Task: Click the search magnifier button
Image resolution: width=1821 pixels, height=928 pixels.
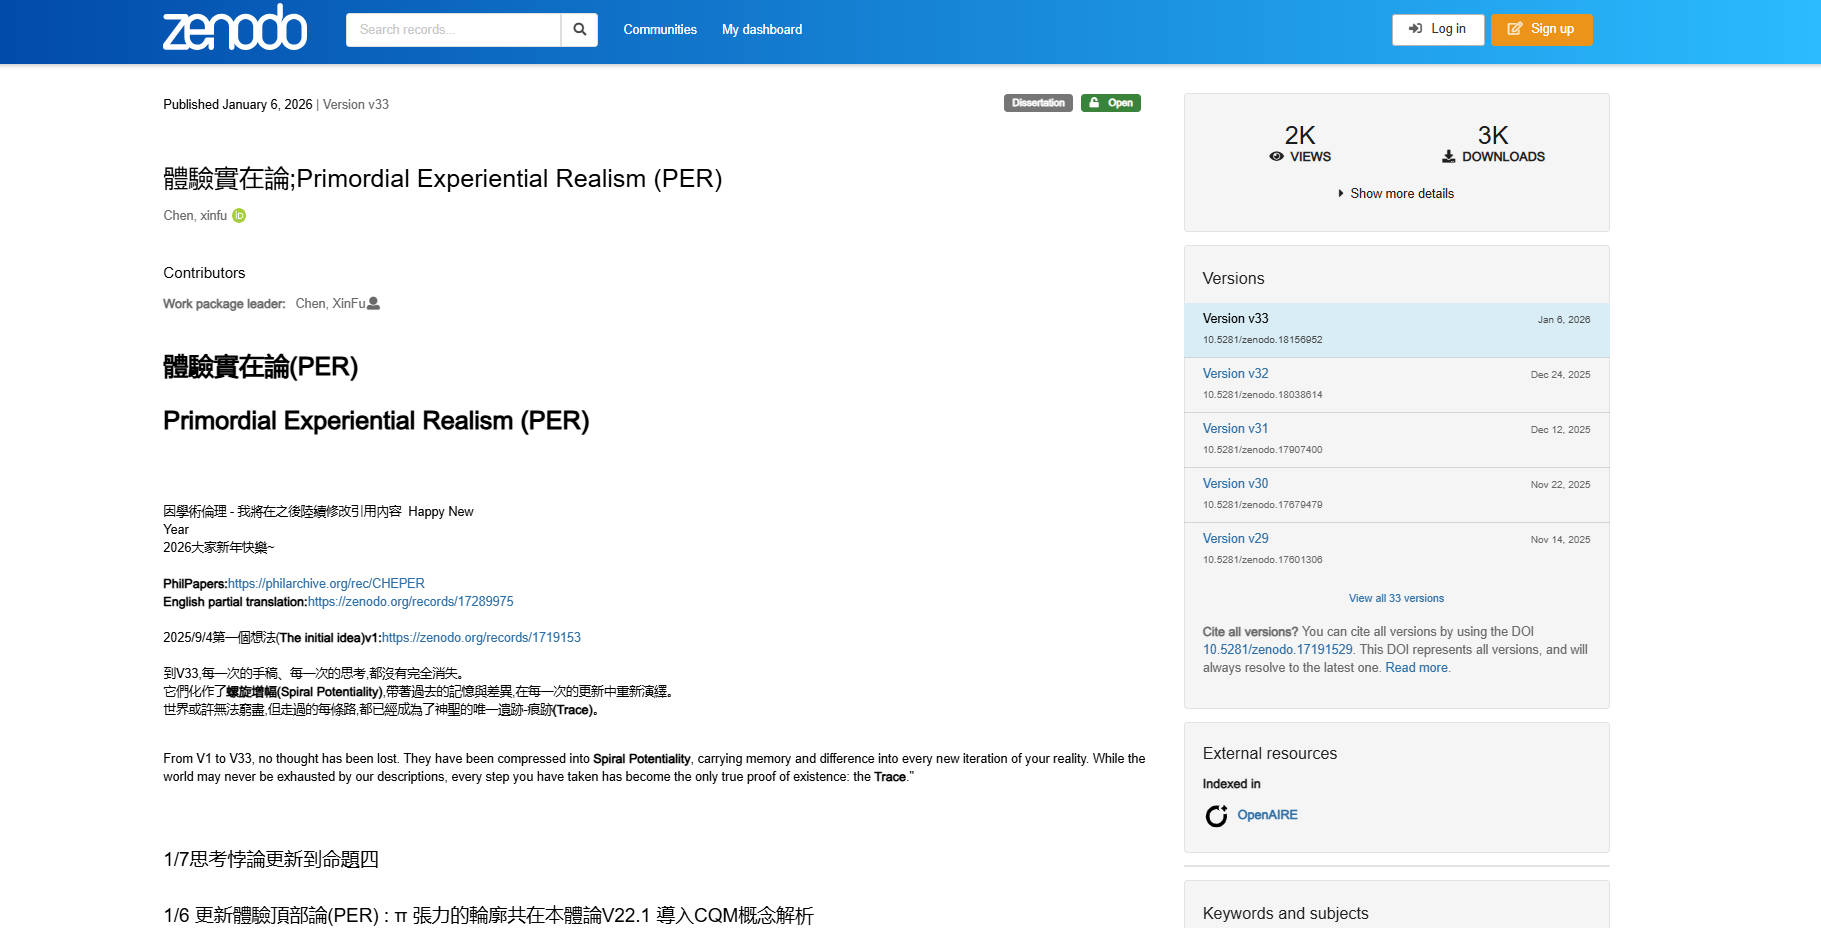Action: pos(579,30)
